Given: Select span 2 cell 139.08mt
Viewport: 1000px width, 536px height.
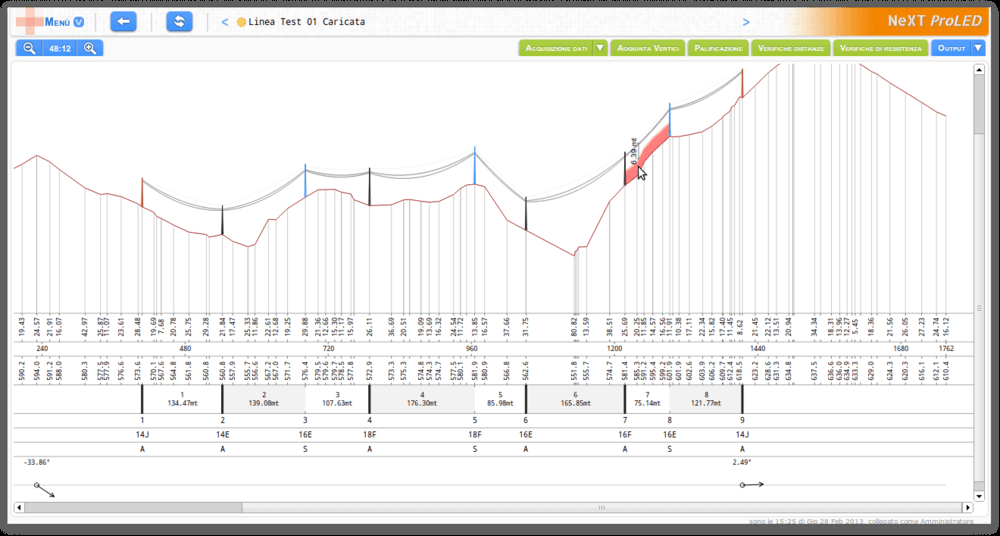Looking at the screenshot, I should [263, 399].
